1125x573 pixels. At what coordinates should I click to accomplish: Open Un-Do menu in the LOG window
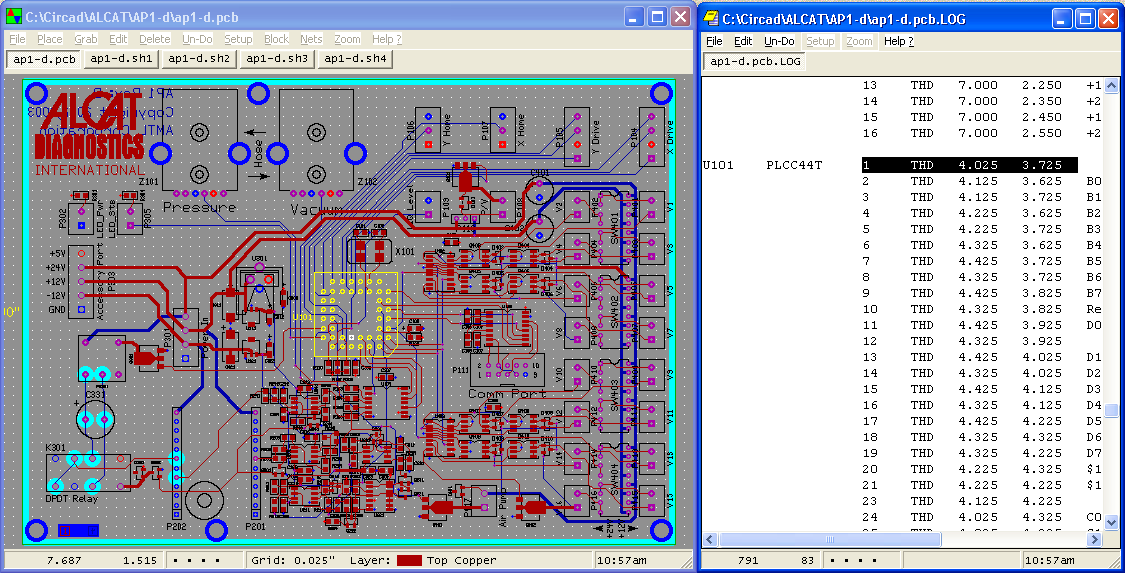(779, 41)
